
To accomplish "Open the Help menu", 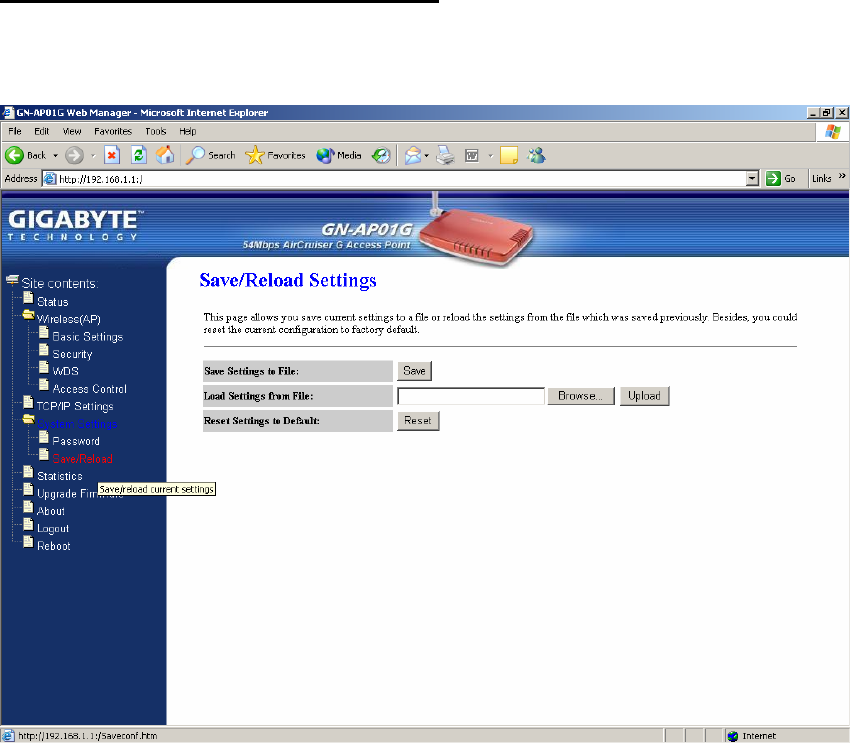I will (x=188, y=131).
